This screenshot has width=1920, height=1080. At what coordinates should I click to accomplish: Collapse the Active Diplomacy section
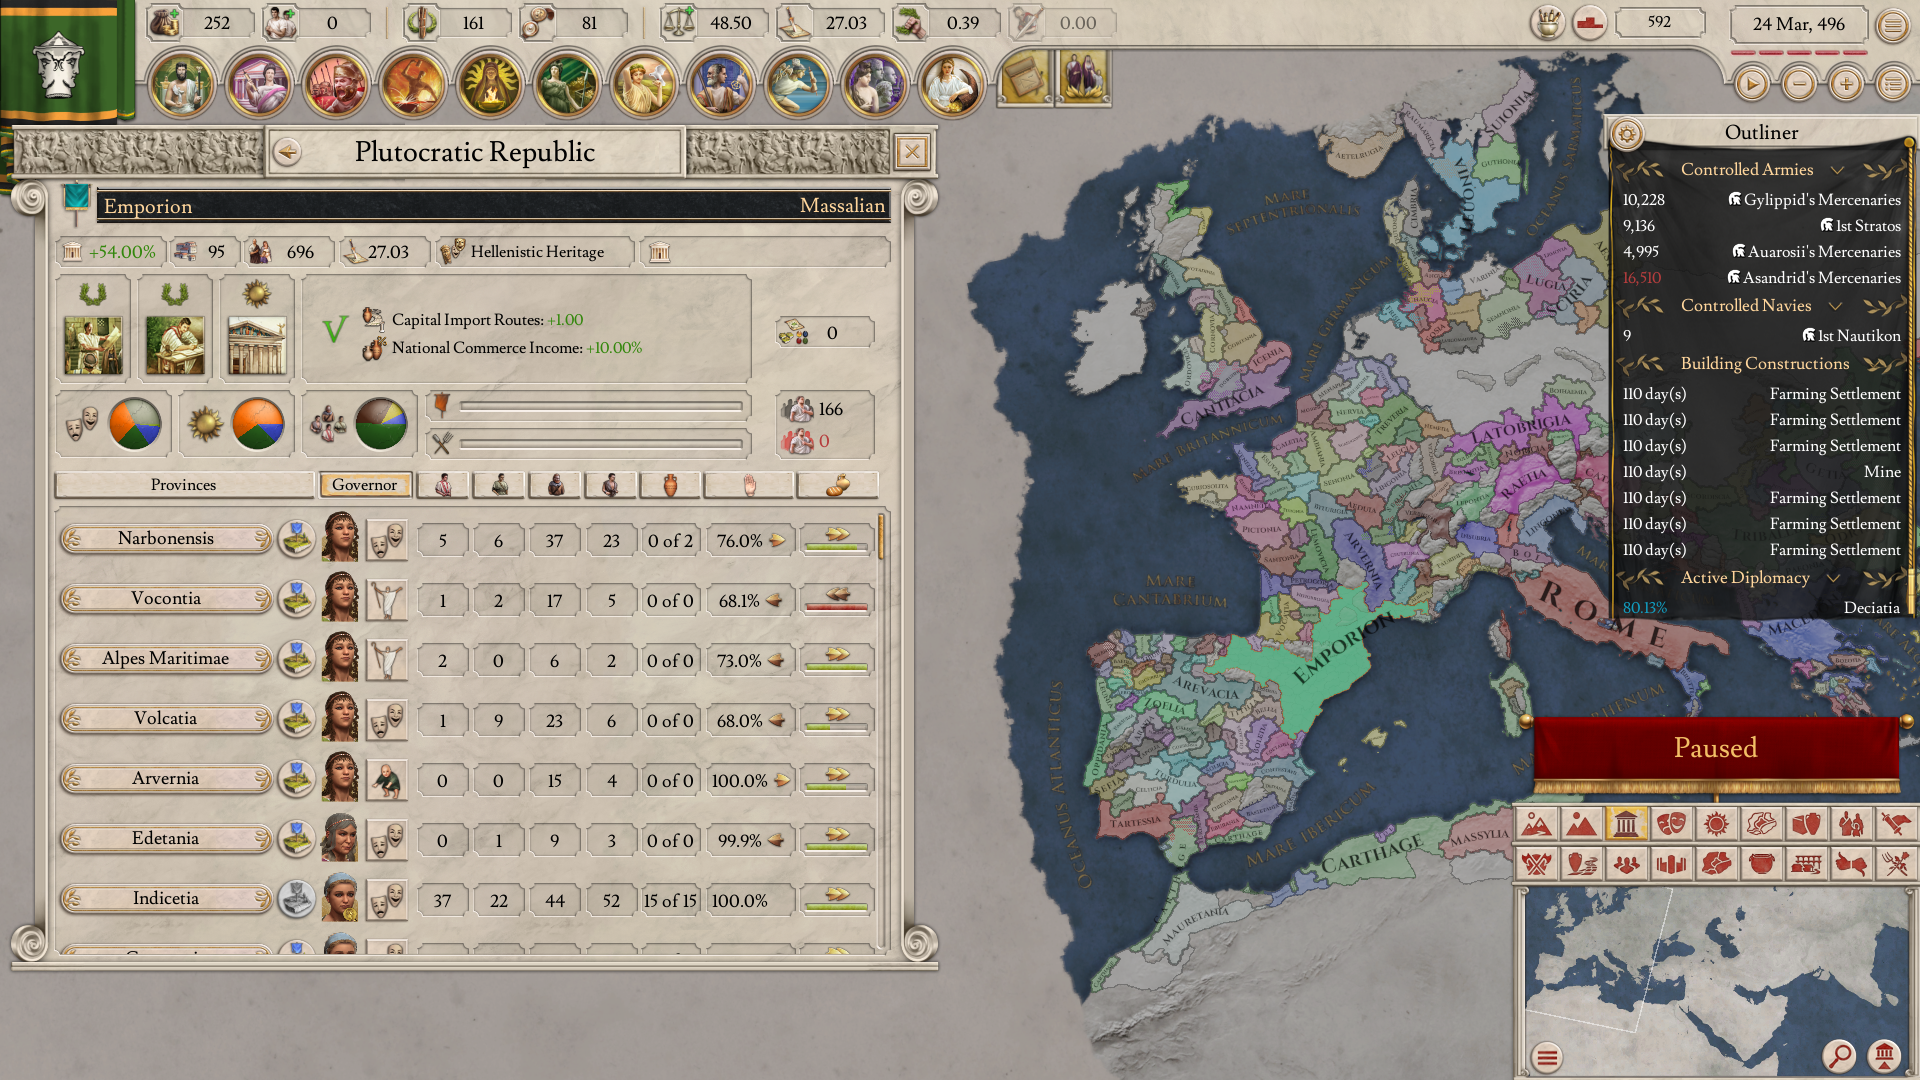(x=1833, y=578)
